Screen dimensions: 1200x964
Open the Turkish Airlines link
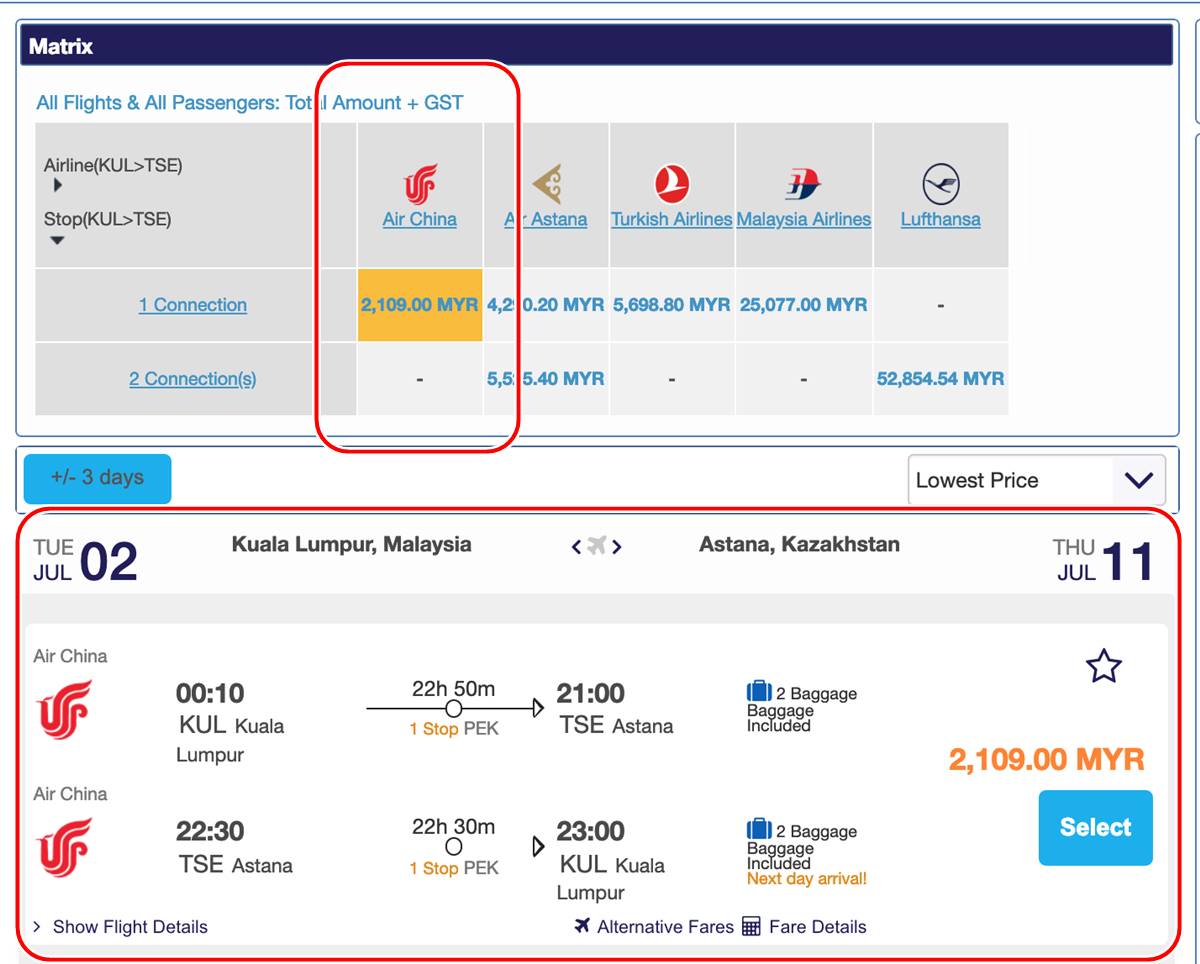tap(672, 219)
